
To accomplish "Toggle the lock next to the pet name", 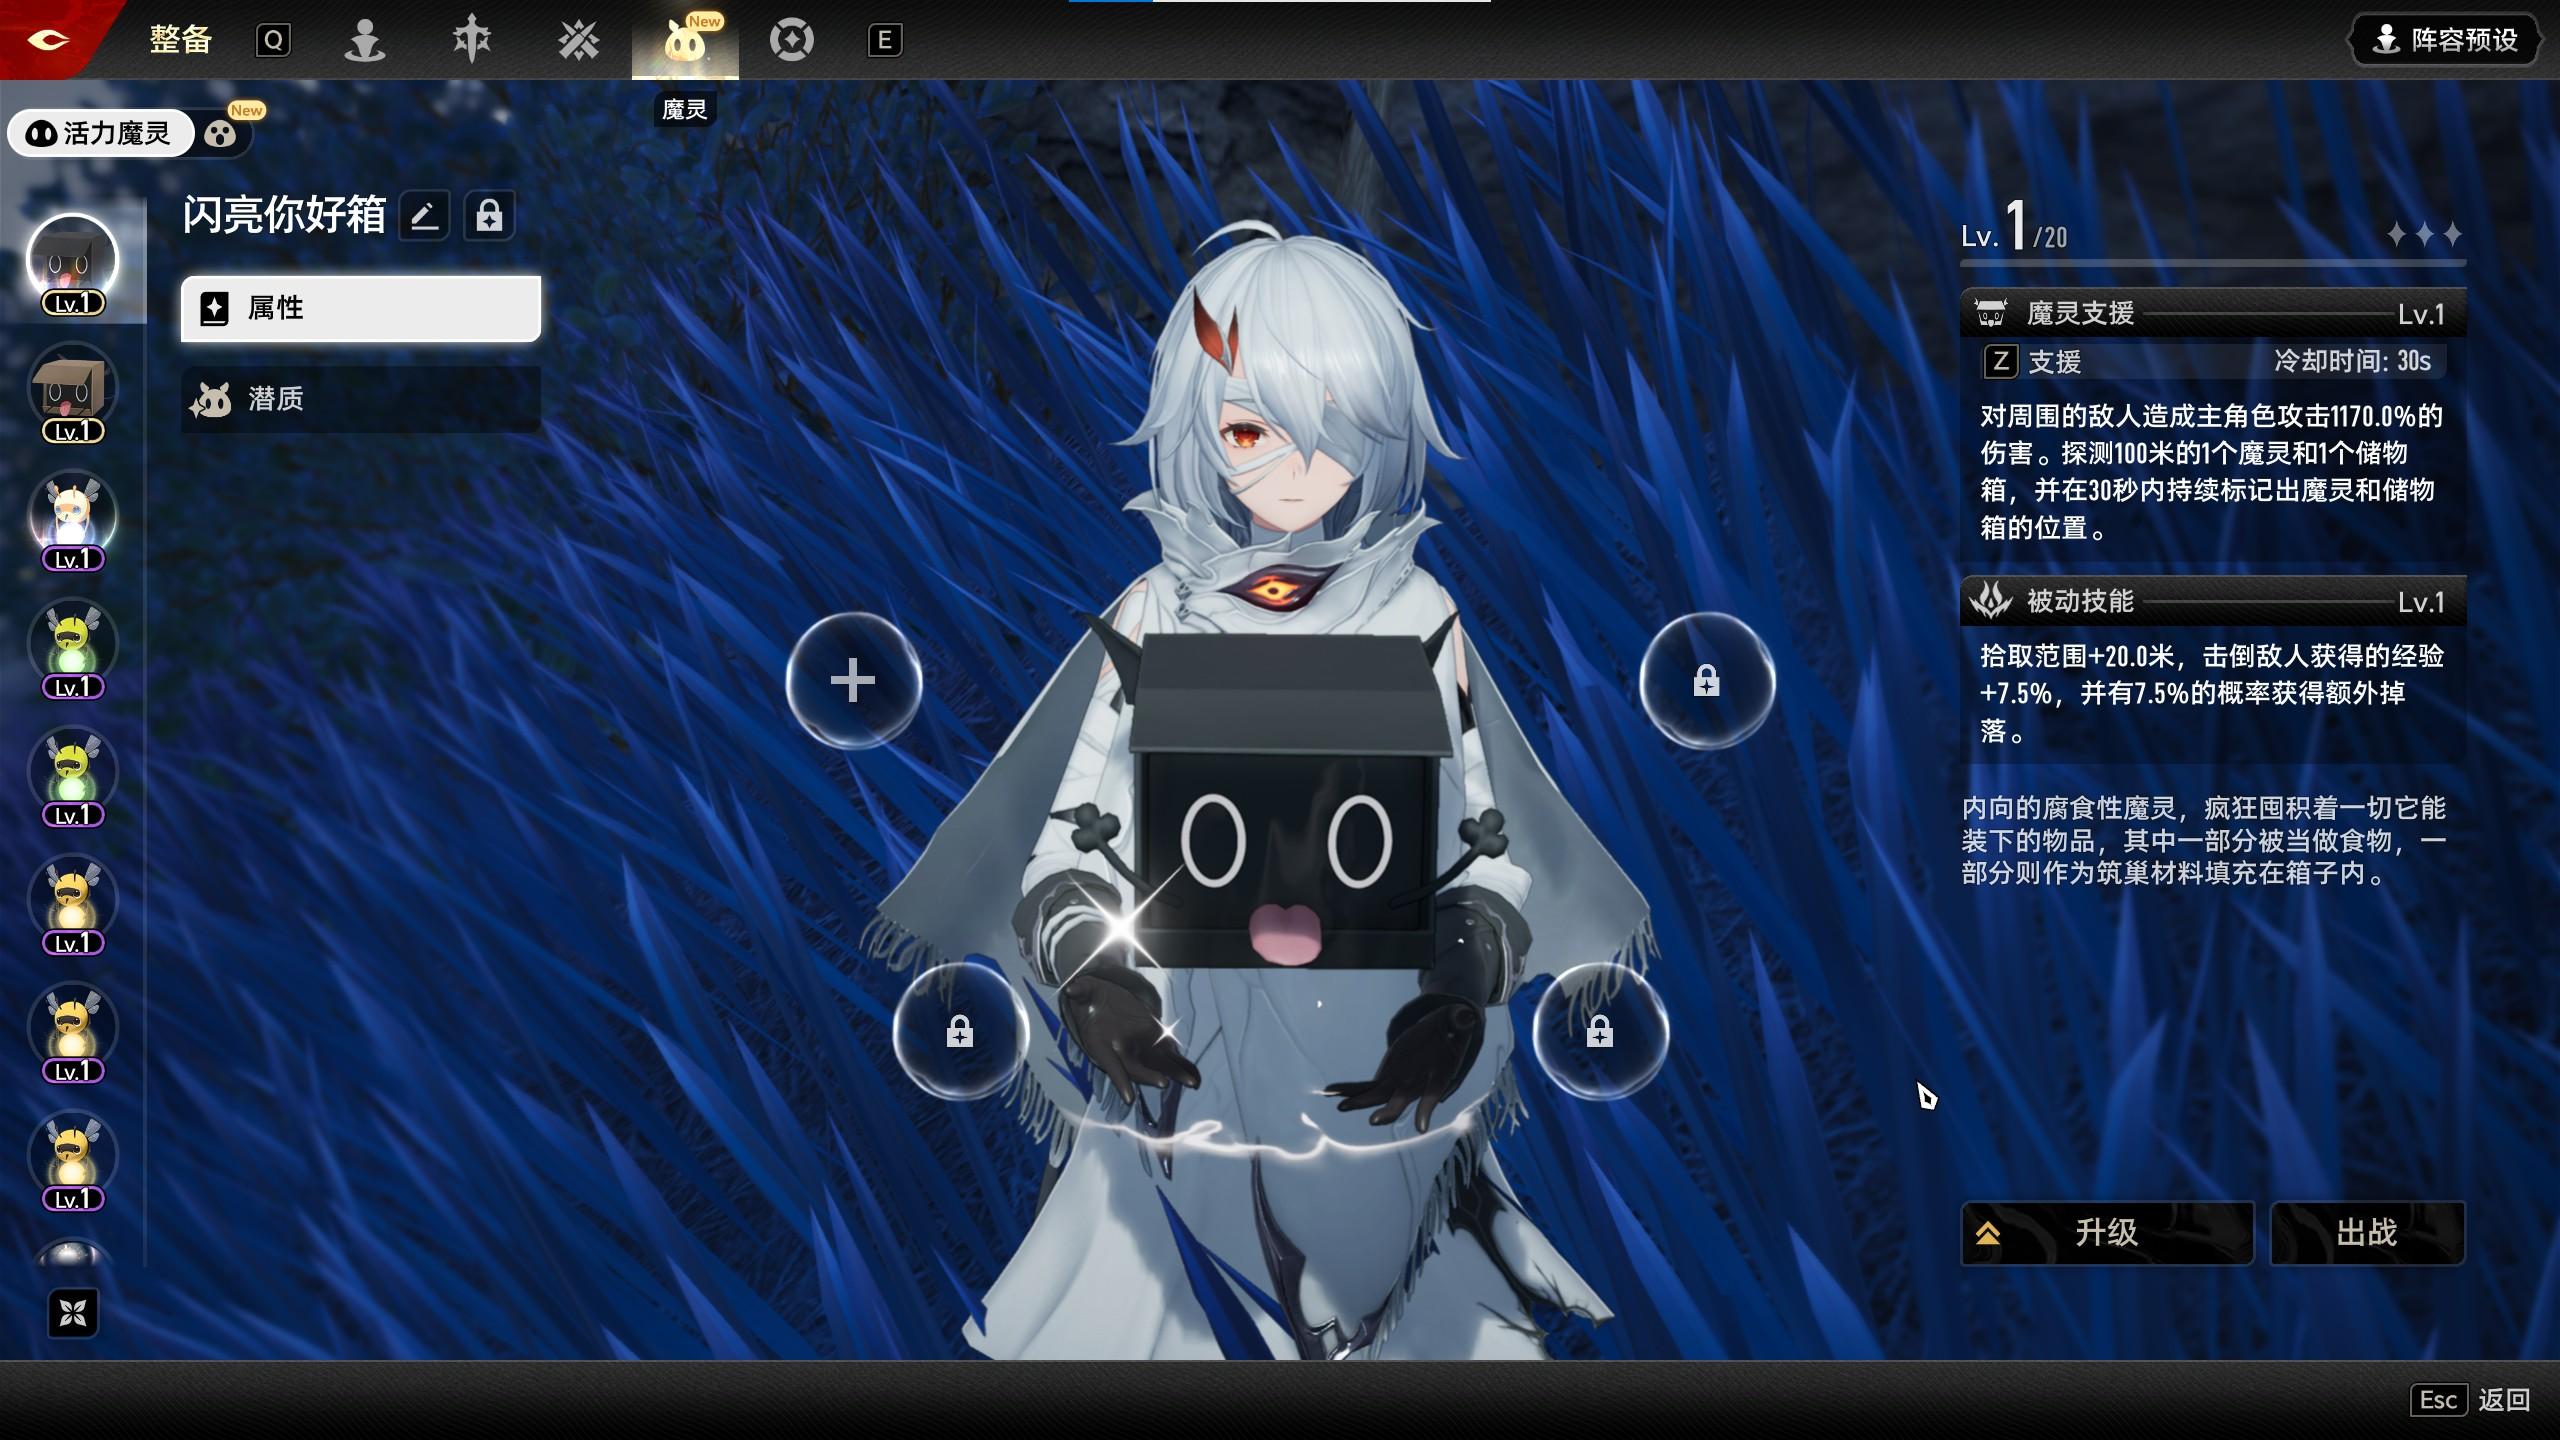I will coord(489,215).
